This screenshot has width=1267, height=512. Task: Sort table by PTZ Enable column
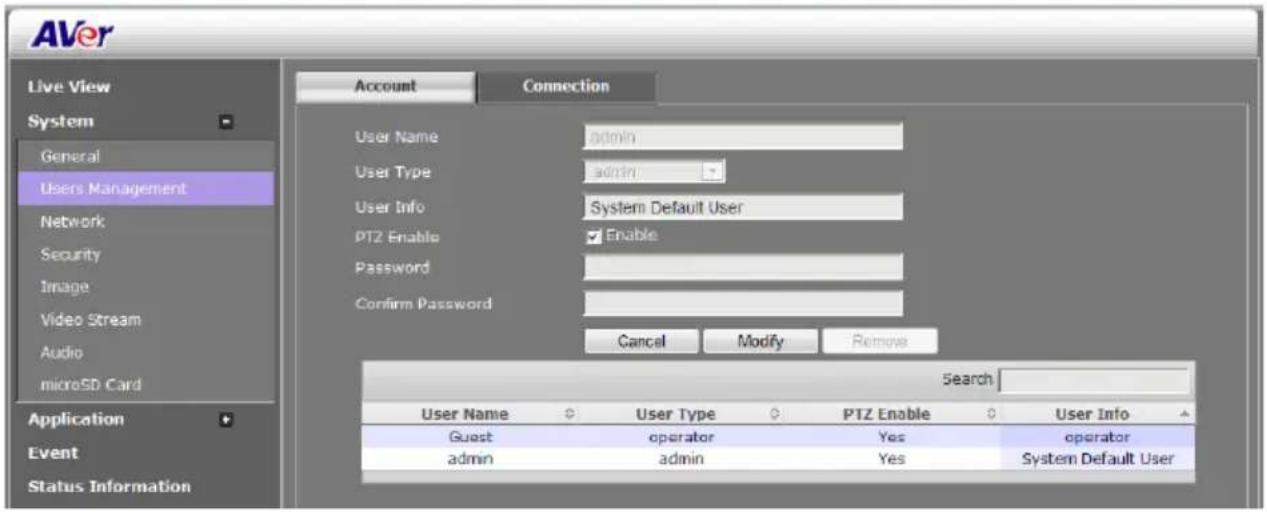(893, 414)
